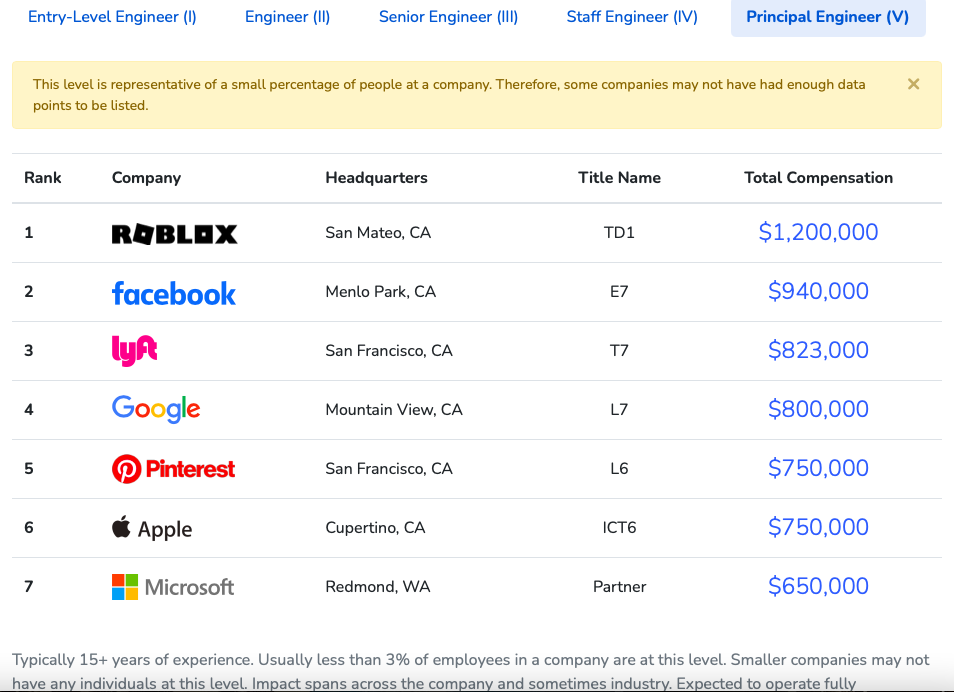Viewport: 954px width, 692px height.
Task: Click the Apple logo
Action: 152,528
